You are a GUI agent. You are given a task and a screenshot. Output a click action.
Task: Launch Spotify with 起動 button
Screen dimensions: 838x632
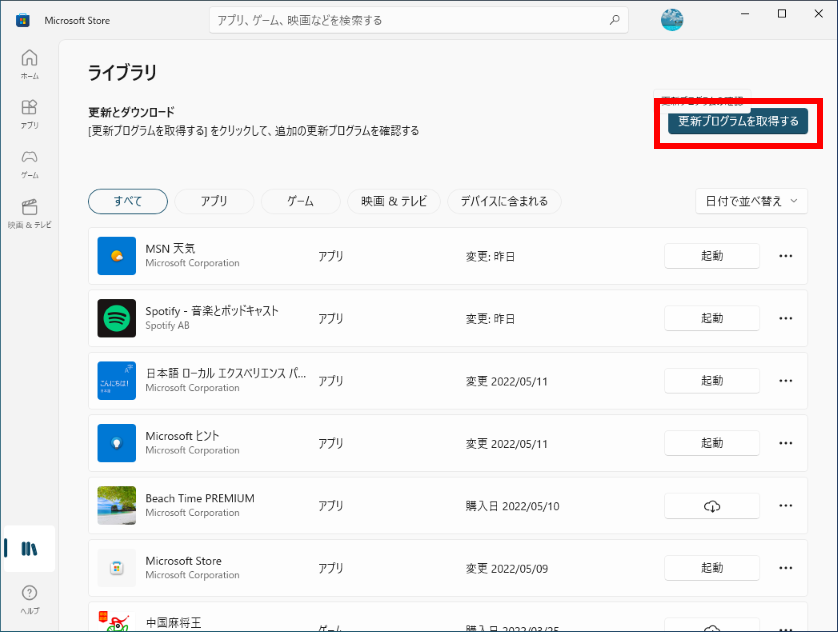coord(712,318)
